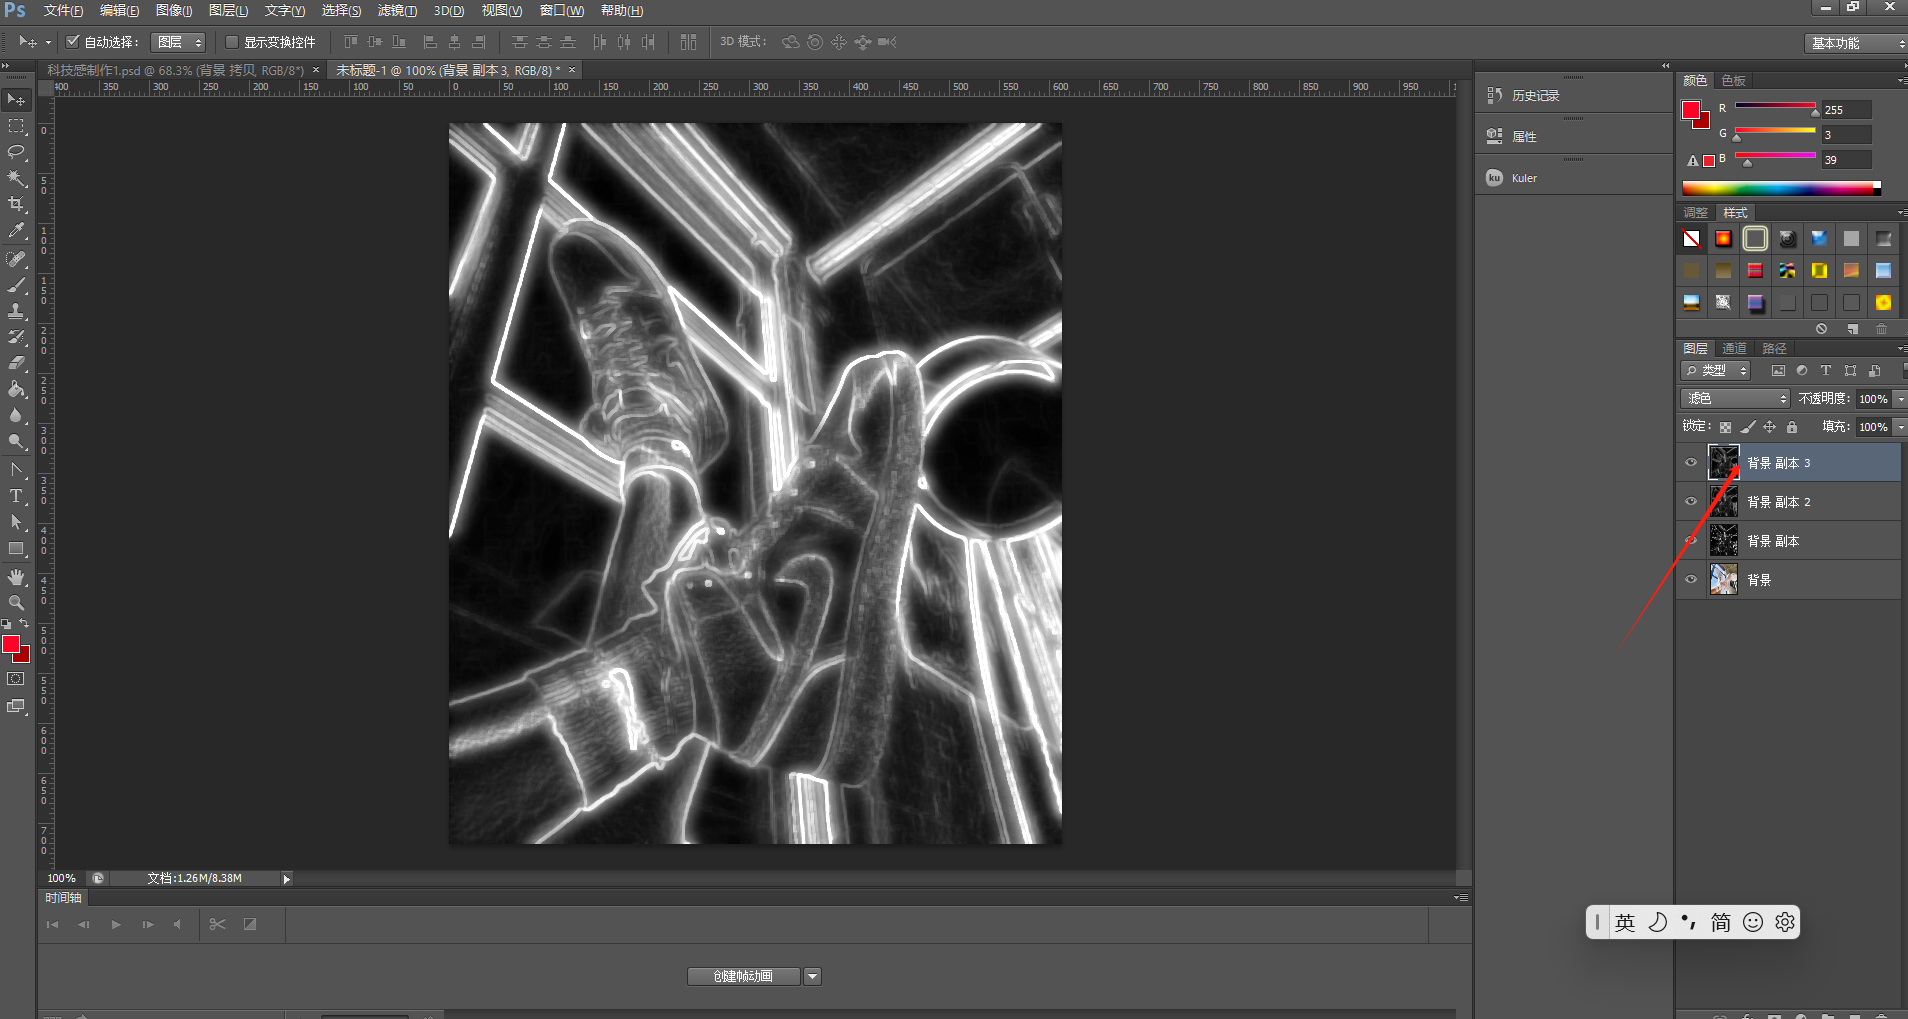Select the Rectangle shape tool
Image resolution: width=1908 pixels, height=1019 pixels.
[x=16, y=548]
